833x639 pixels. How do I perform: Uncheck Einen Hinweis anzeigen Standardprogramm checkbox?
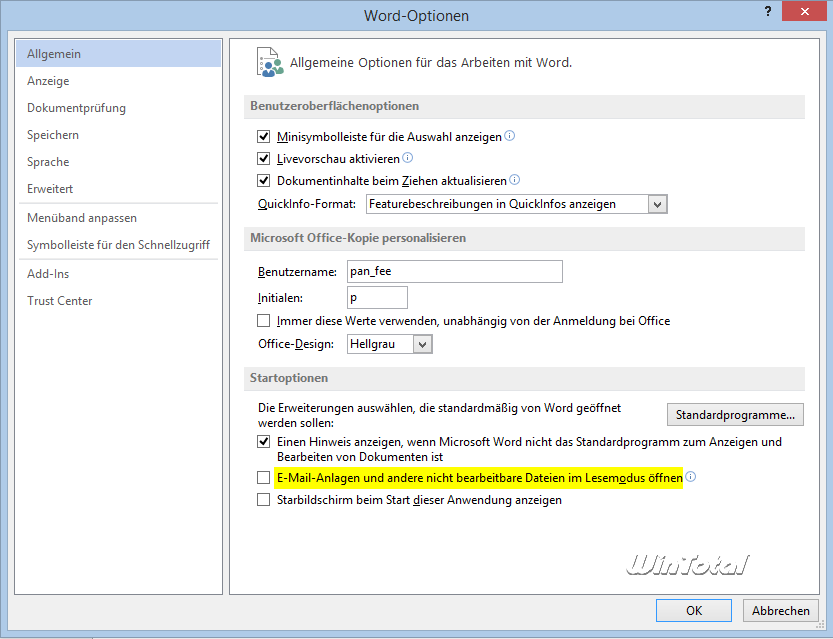click(x=264, y=441)
